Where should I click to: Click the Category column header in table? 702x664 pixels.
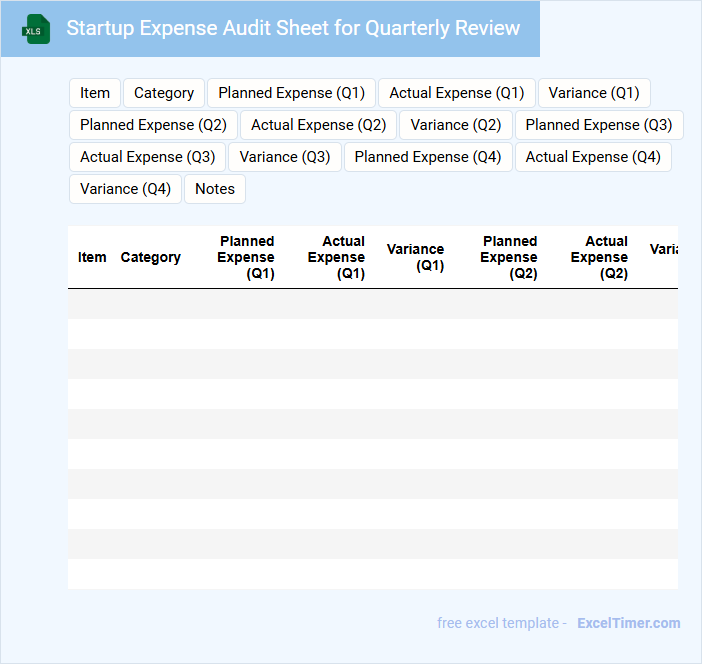[150, 257]
